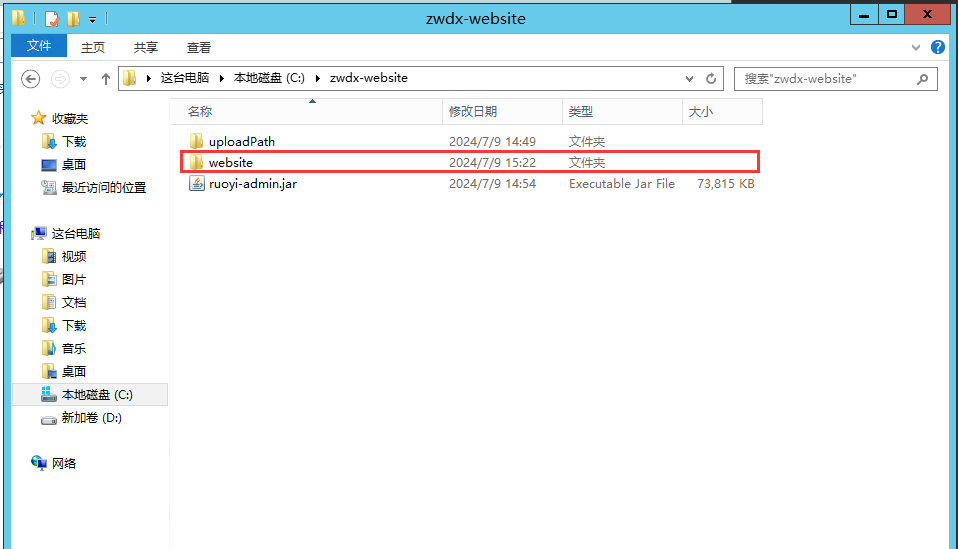
Task: Click the uploadPath file name
Action: click(x=242, y=142)
